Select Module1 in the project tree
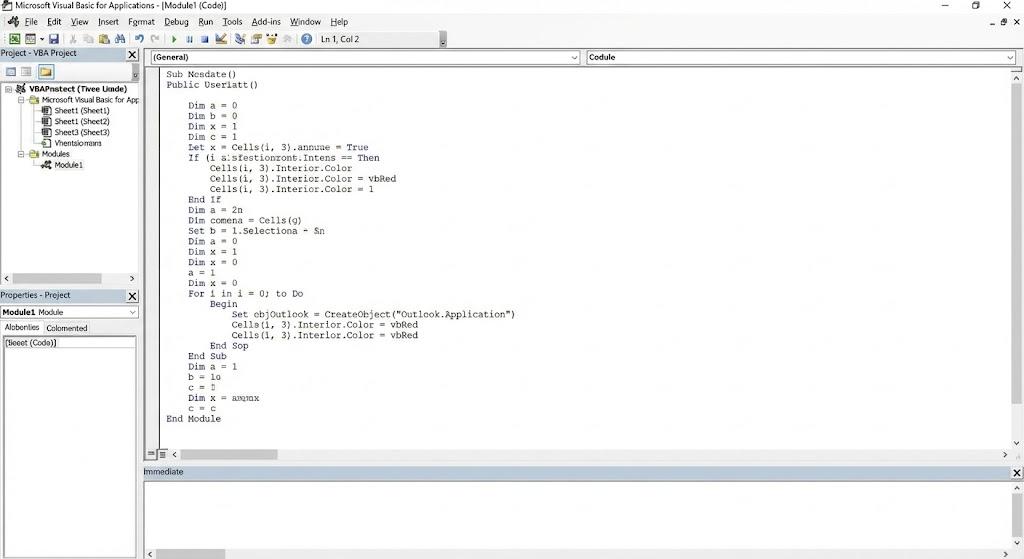 pos(68,165)
